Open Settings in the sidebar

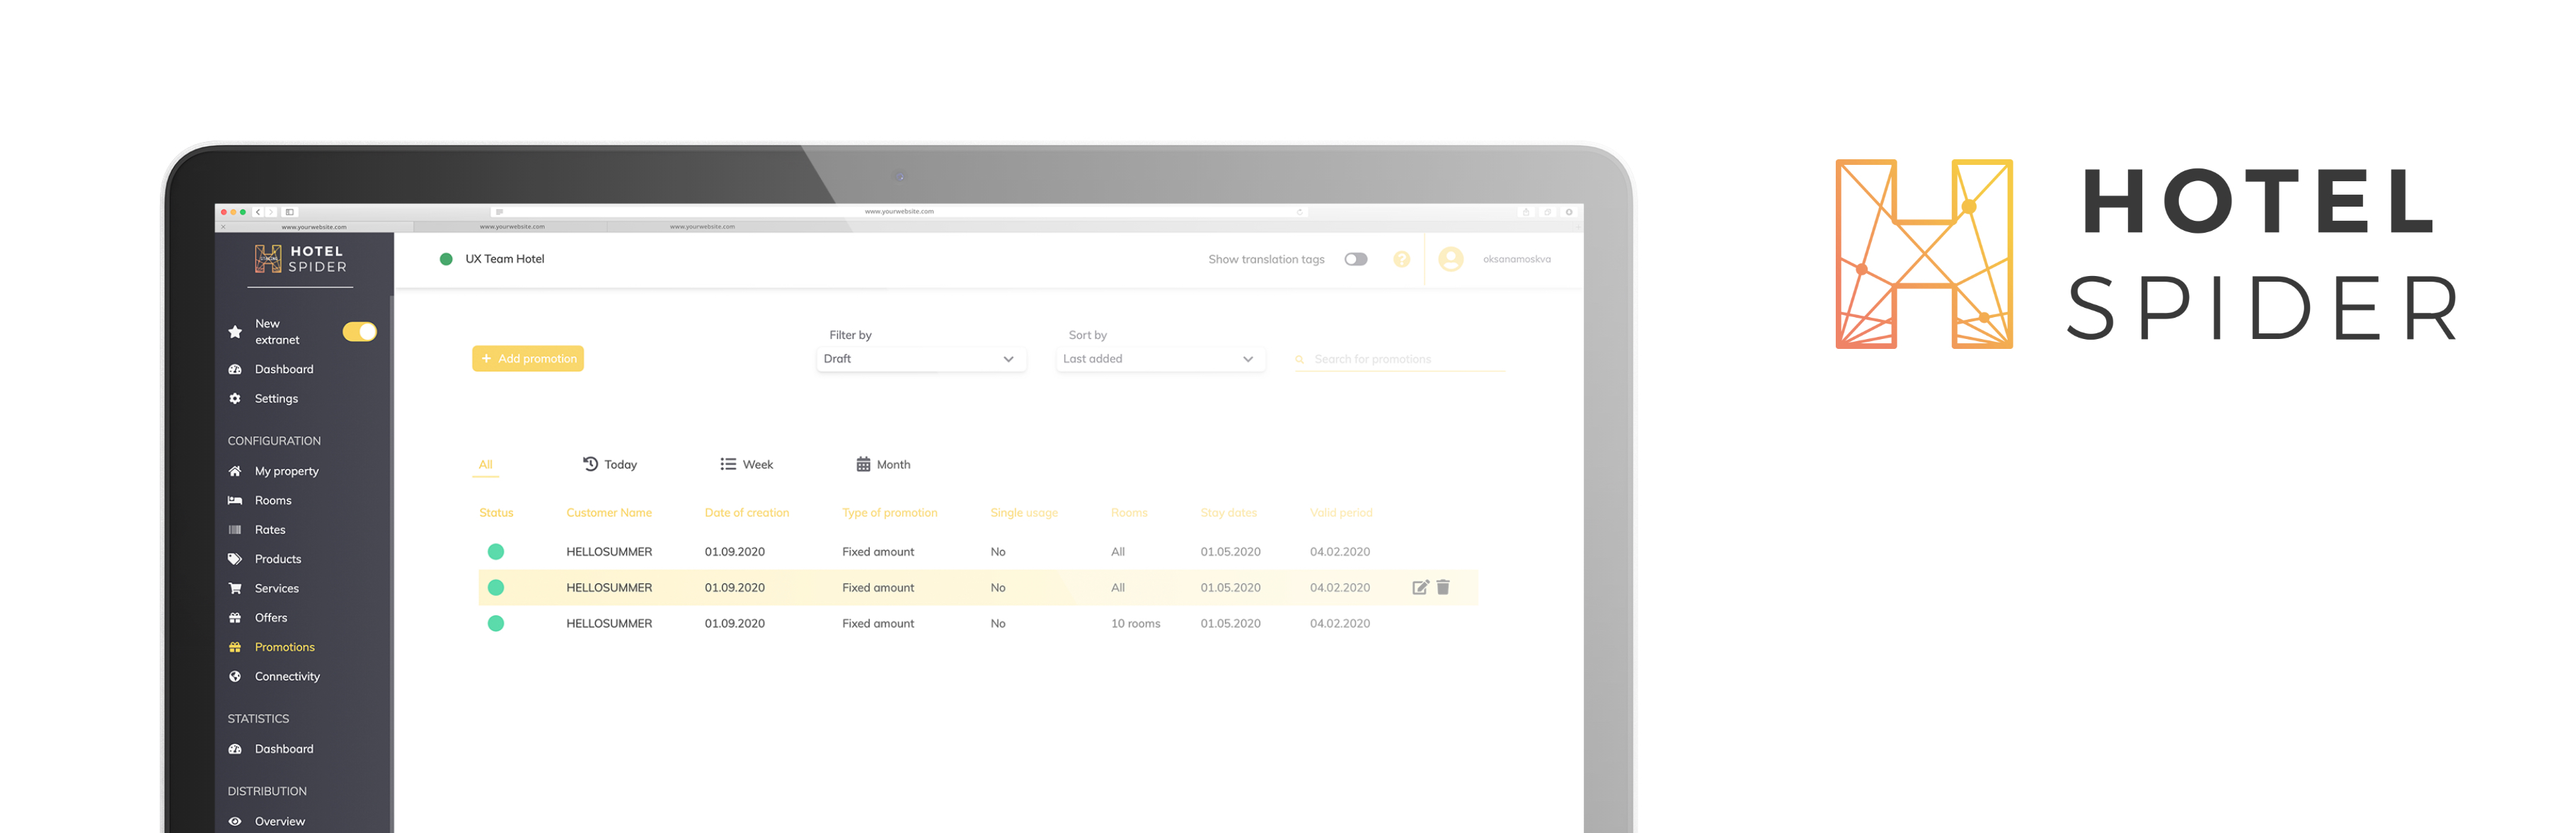pos(276,398)
